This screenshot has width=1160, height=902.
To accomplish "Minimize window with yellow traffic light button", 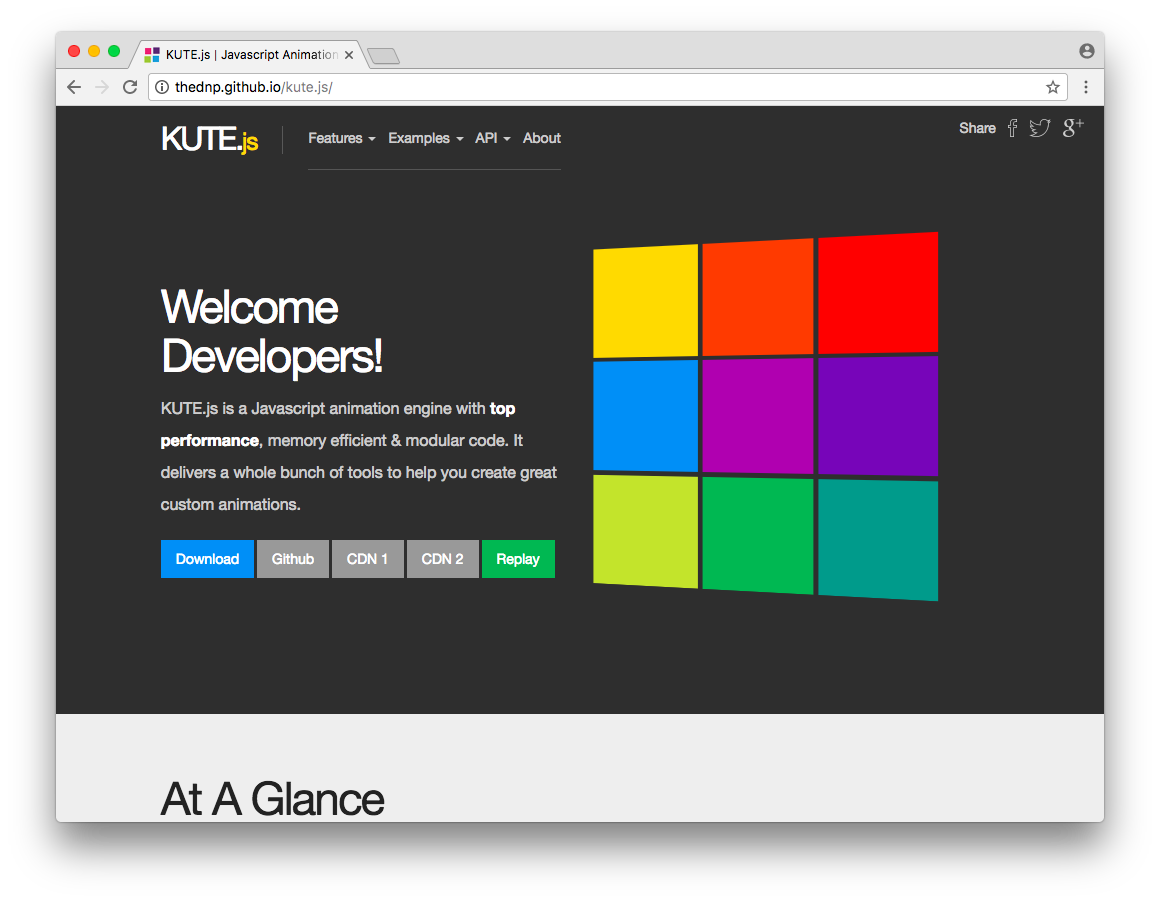I will (94, 51).
